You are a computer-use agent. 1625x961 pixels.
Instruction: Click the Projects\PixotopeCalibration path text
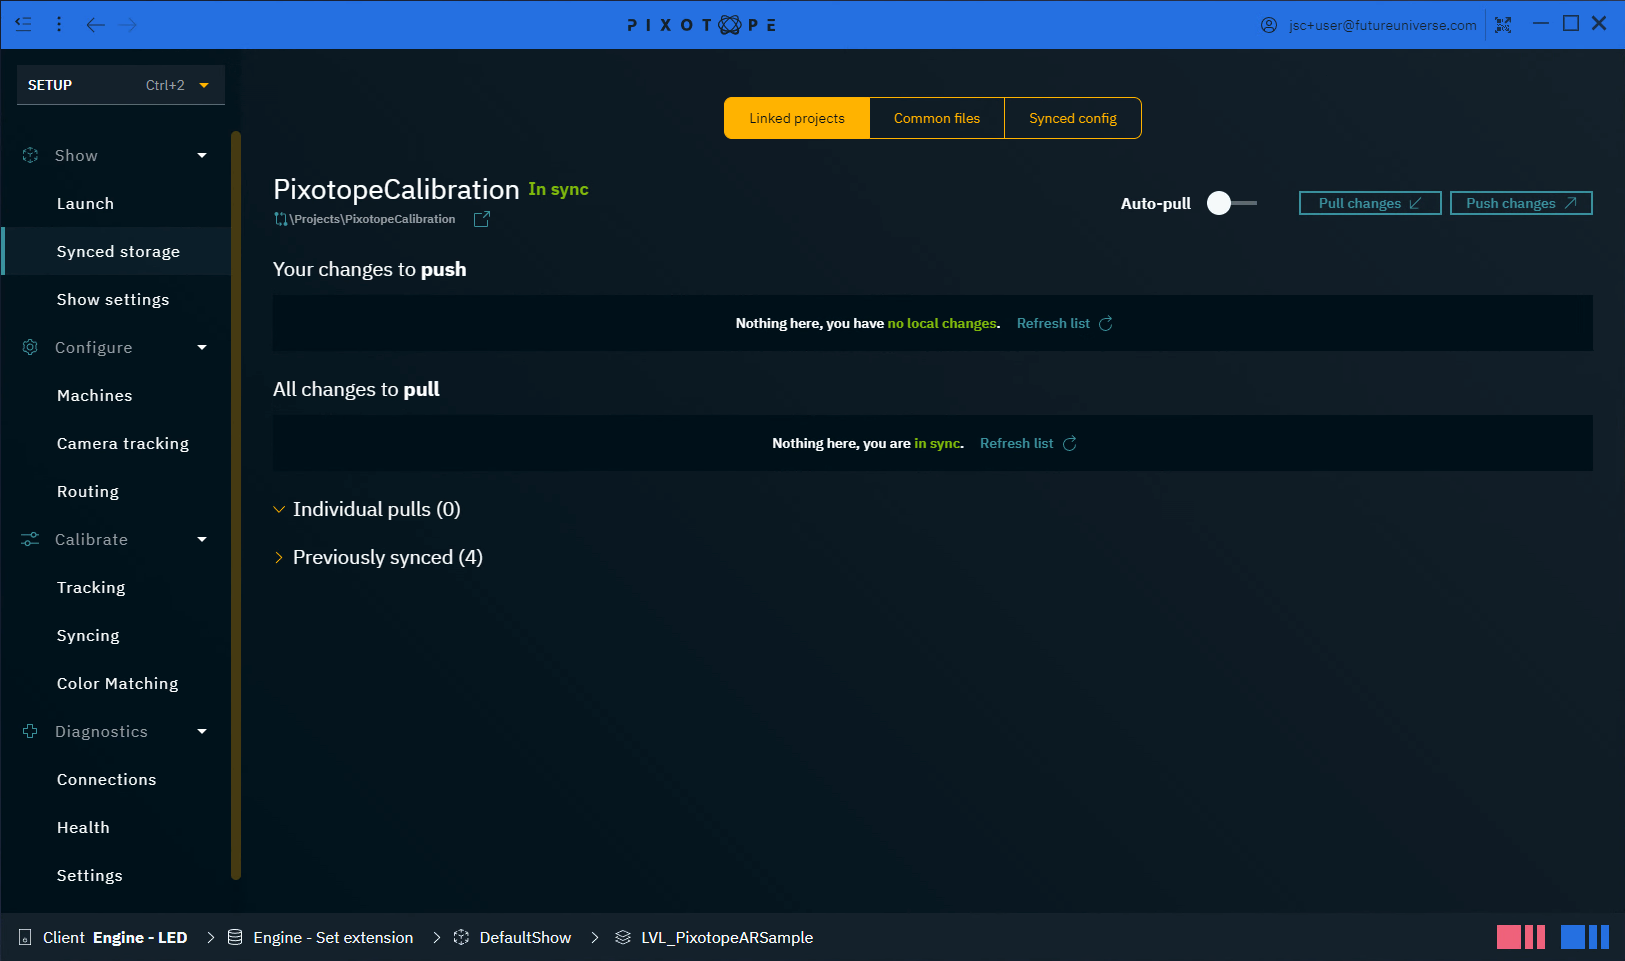pyautogui.click(x=372, y=219)
